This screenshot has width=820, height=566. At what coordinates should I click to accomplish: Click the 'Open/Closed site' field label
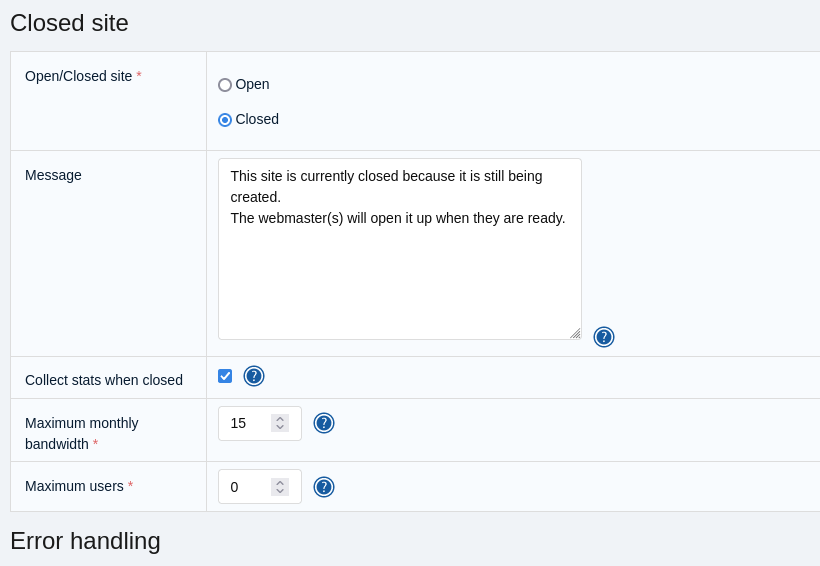pos(78,76)
